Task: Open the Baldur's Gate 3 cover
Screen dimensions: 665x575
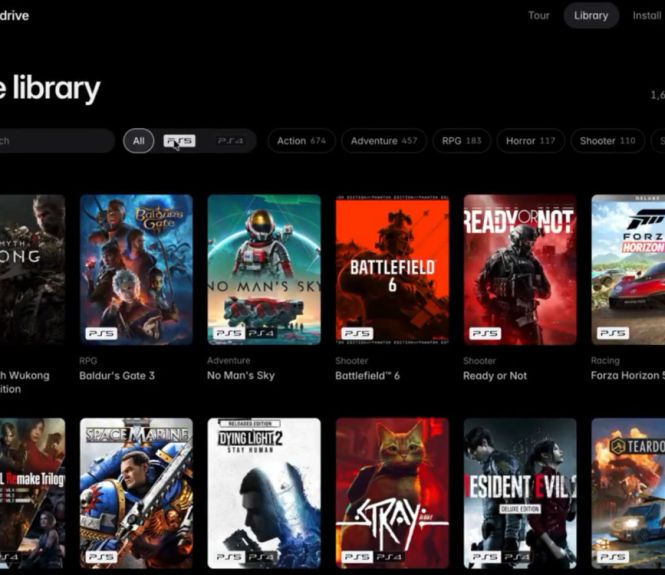Action: tap(136, 270)
